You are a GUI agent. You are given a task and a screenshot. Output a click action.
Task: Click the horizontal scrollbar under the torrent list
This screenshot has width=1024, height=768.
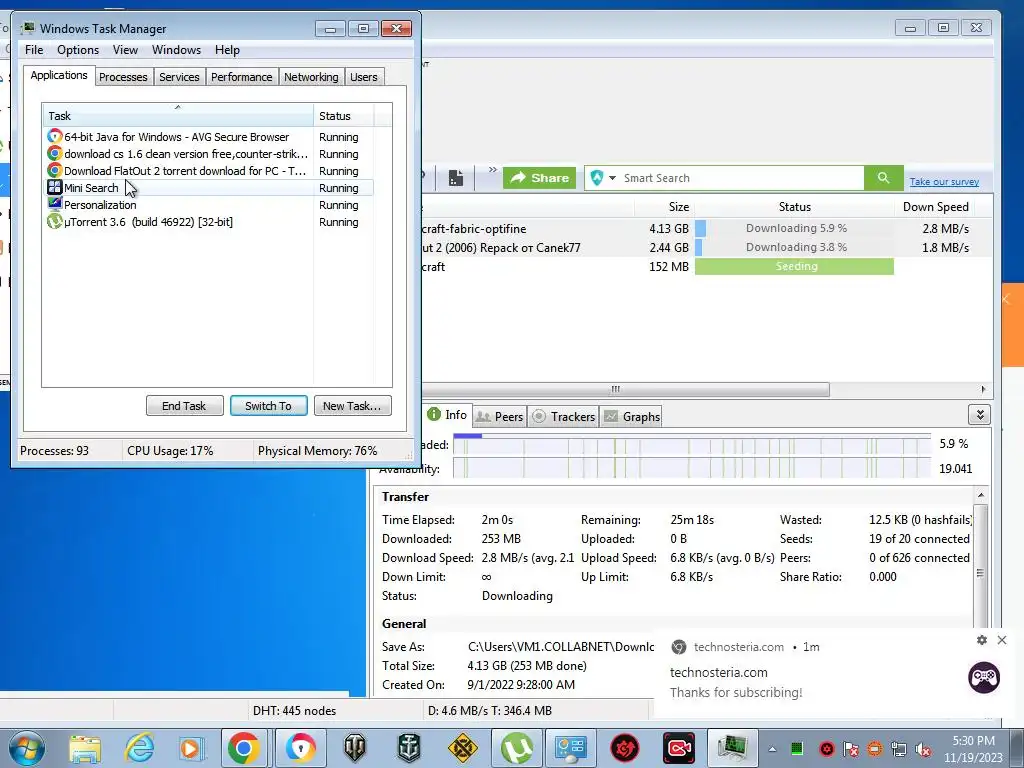(x=626, y=390)
